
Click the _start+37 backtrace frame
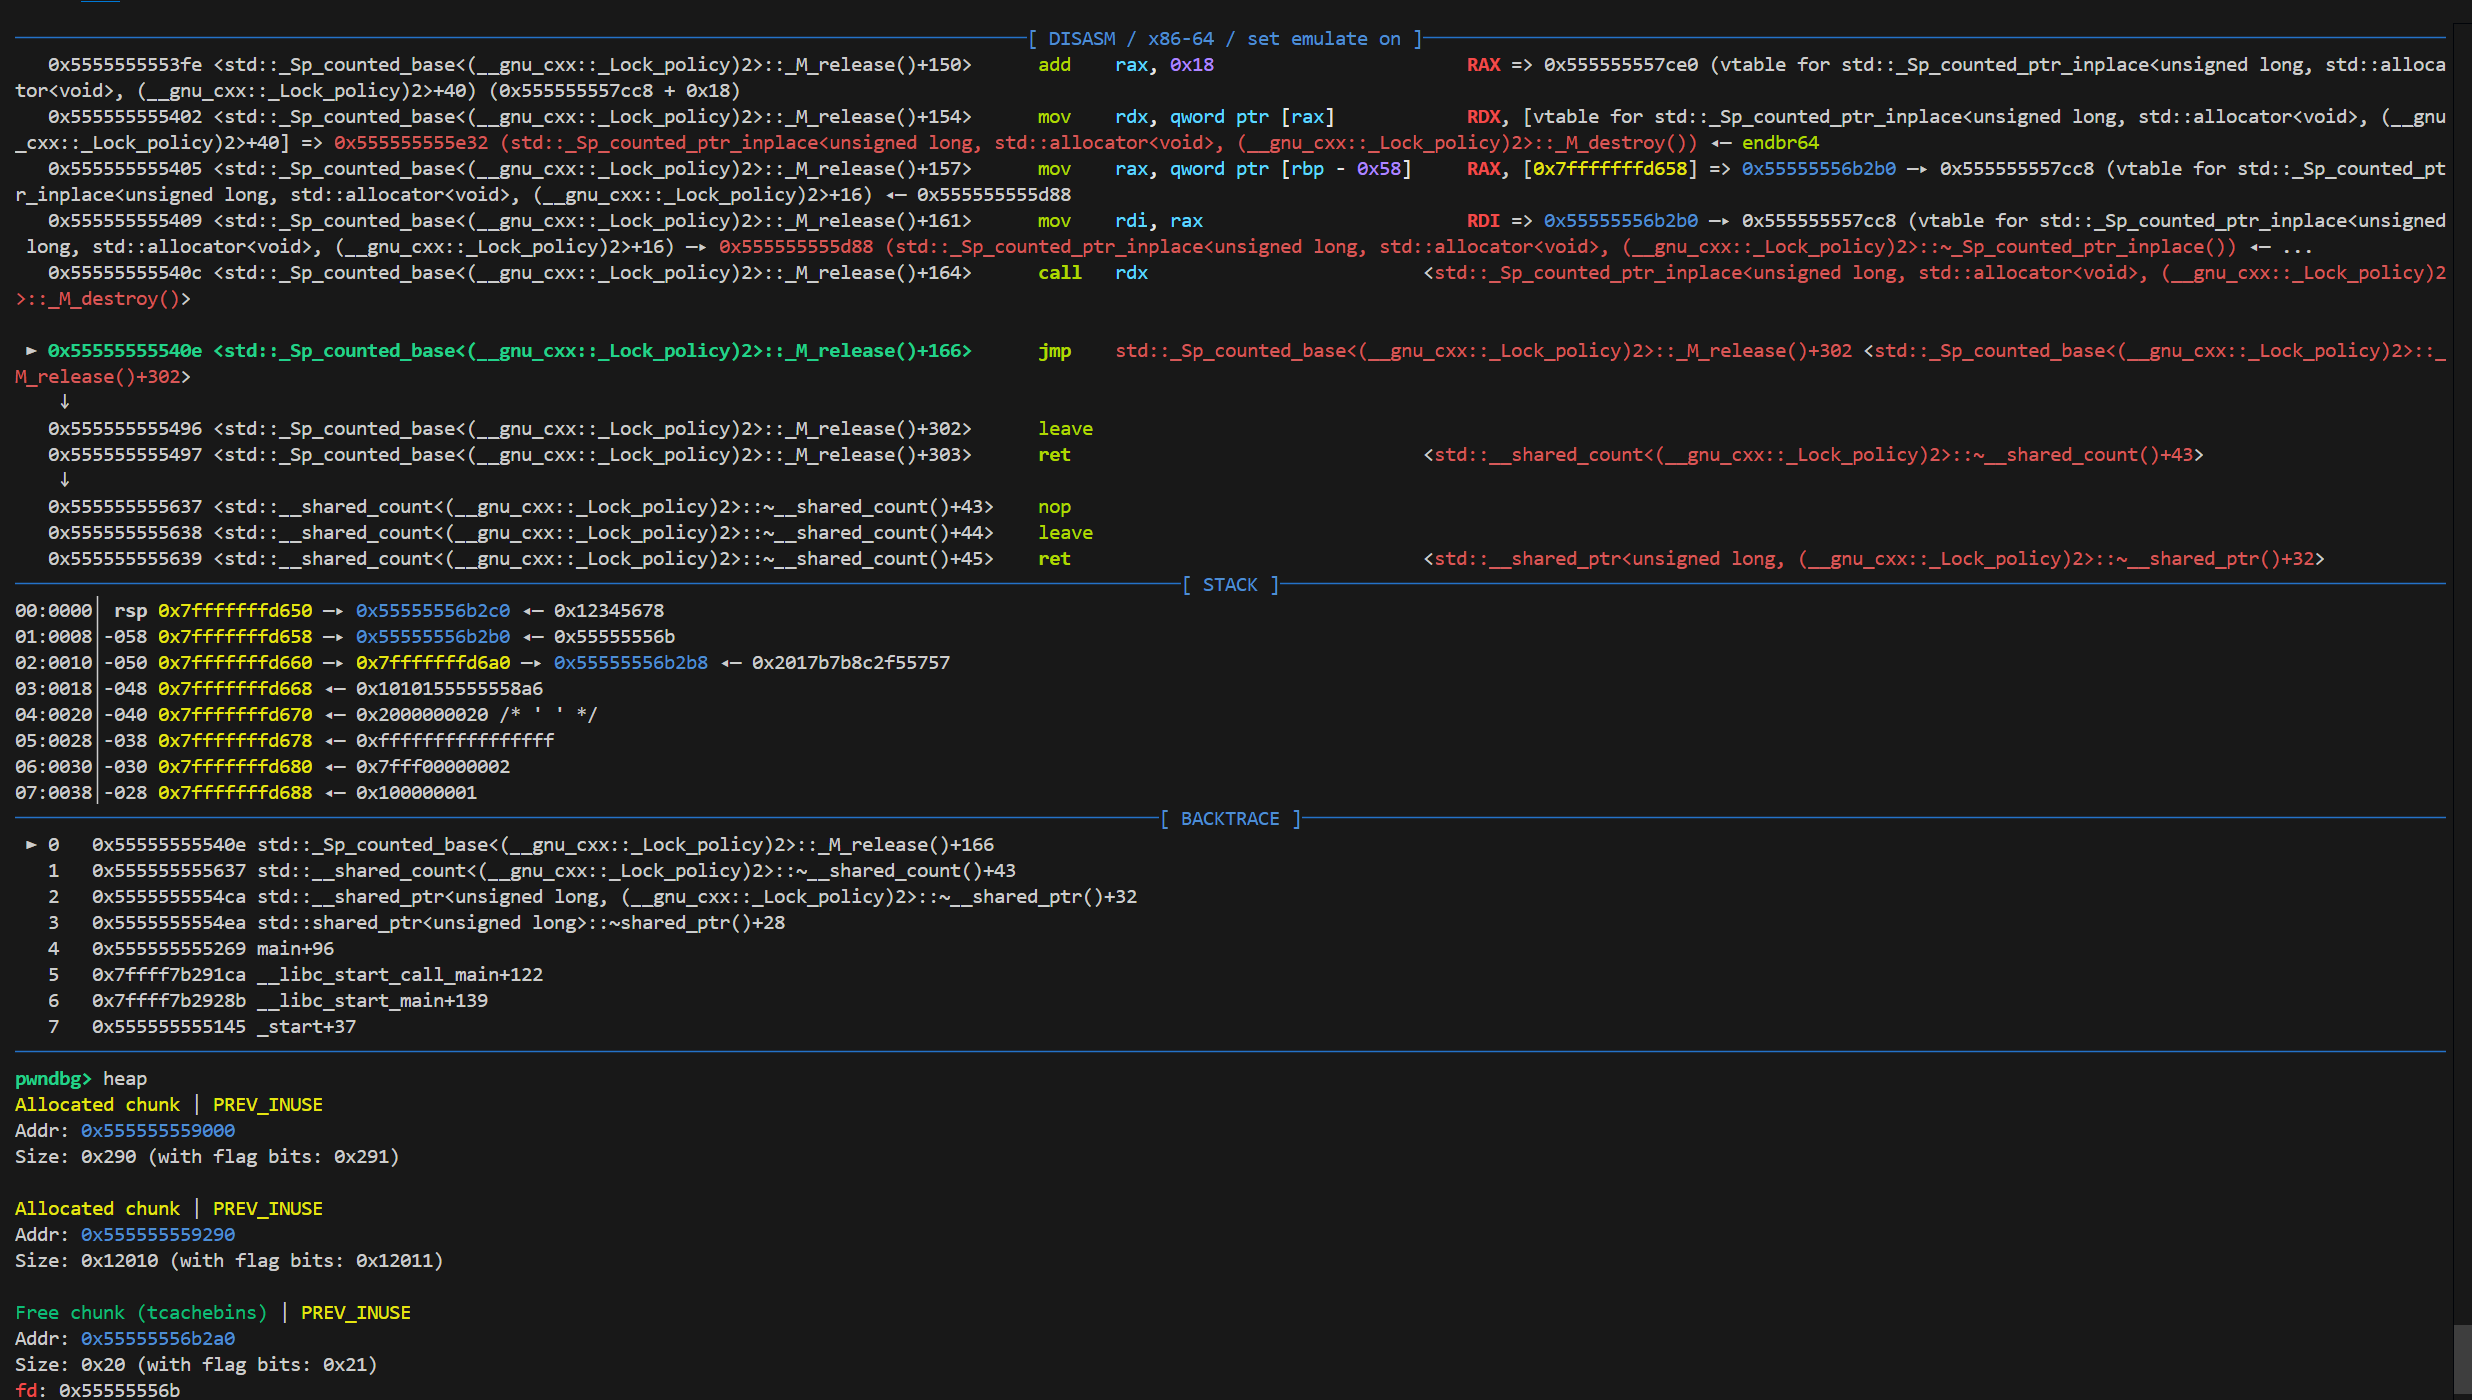[306, 1027]
